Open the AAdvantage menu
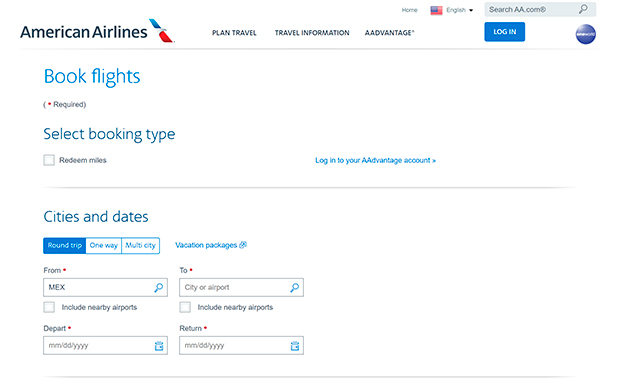The image size is (620, 380). (x=389, y=33)
